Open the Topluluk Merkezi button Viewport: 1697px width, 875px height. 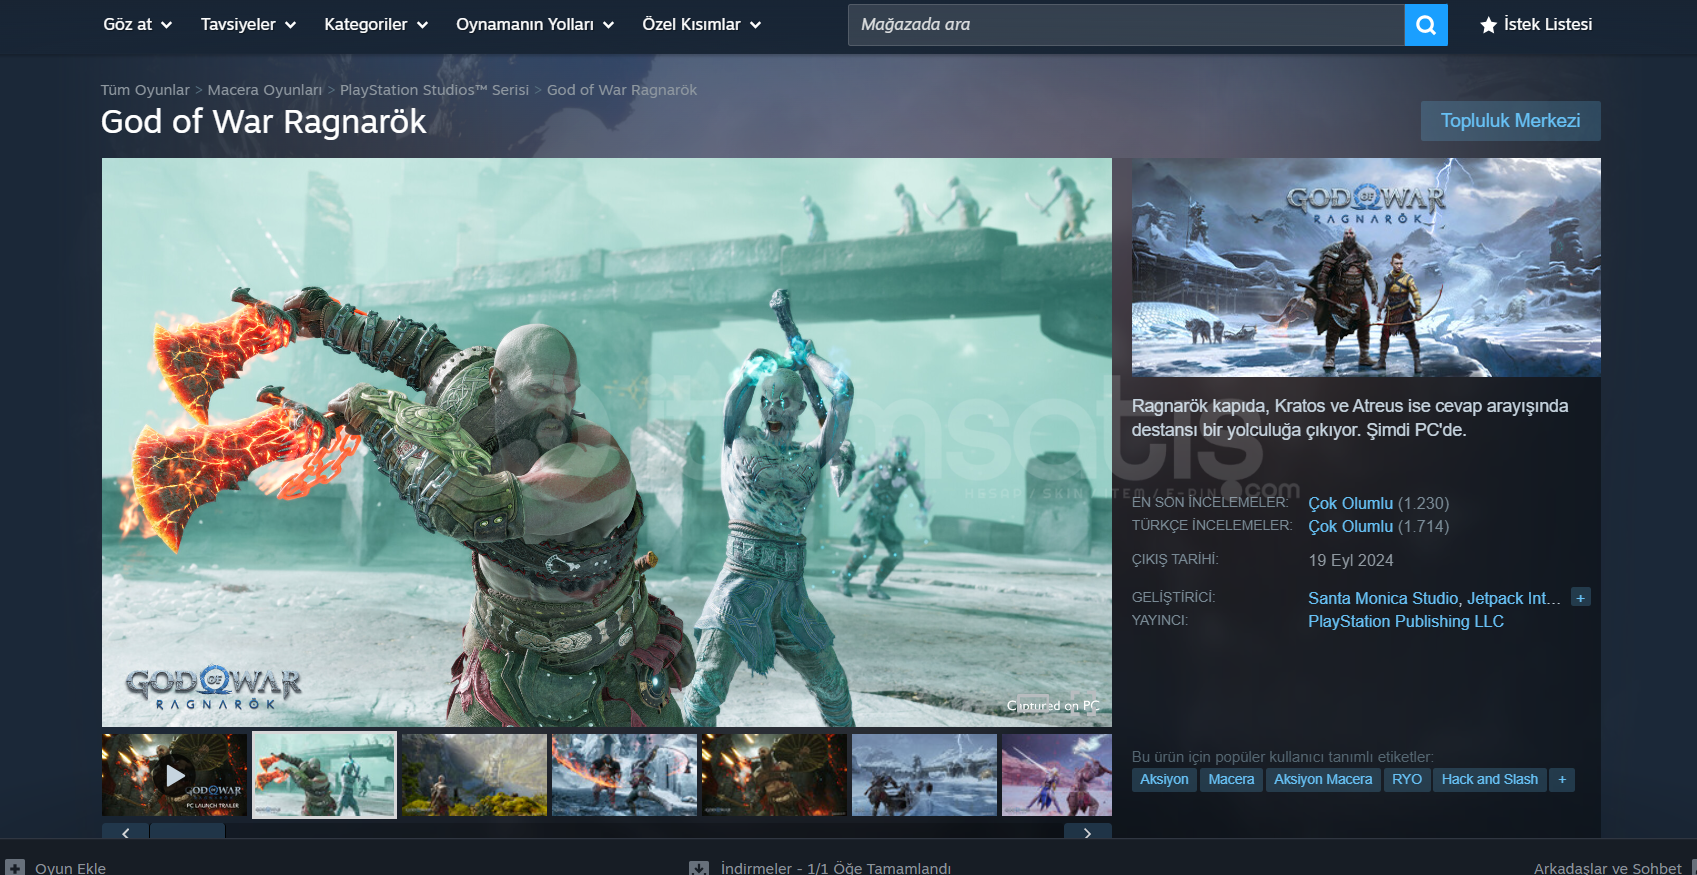coord(1510,121)
